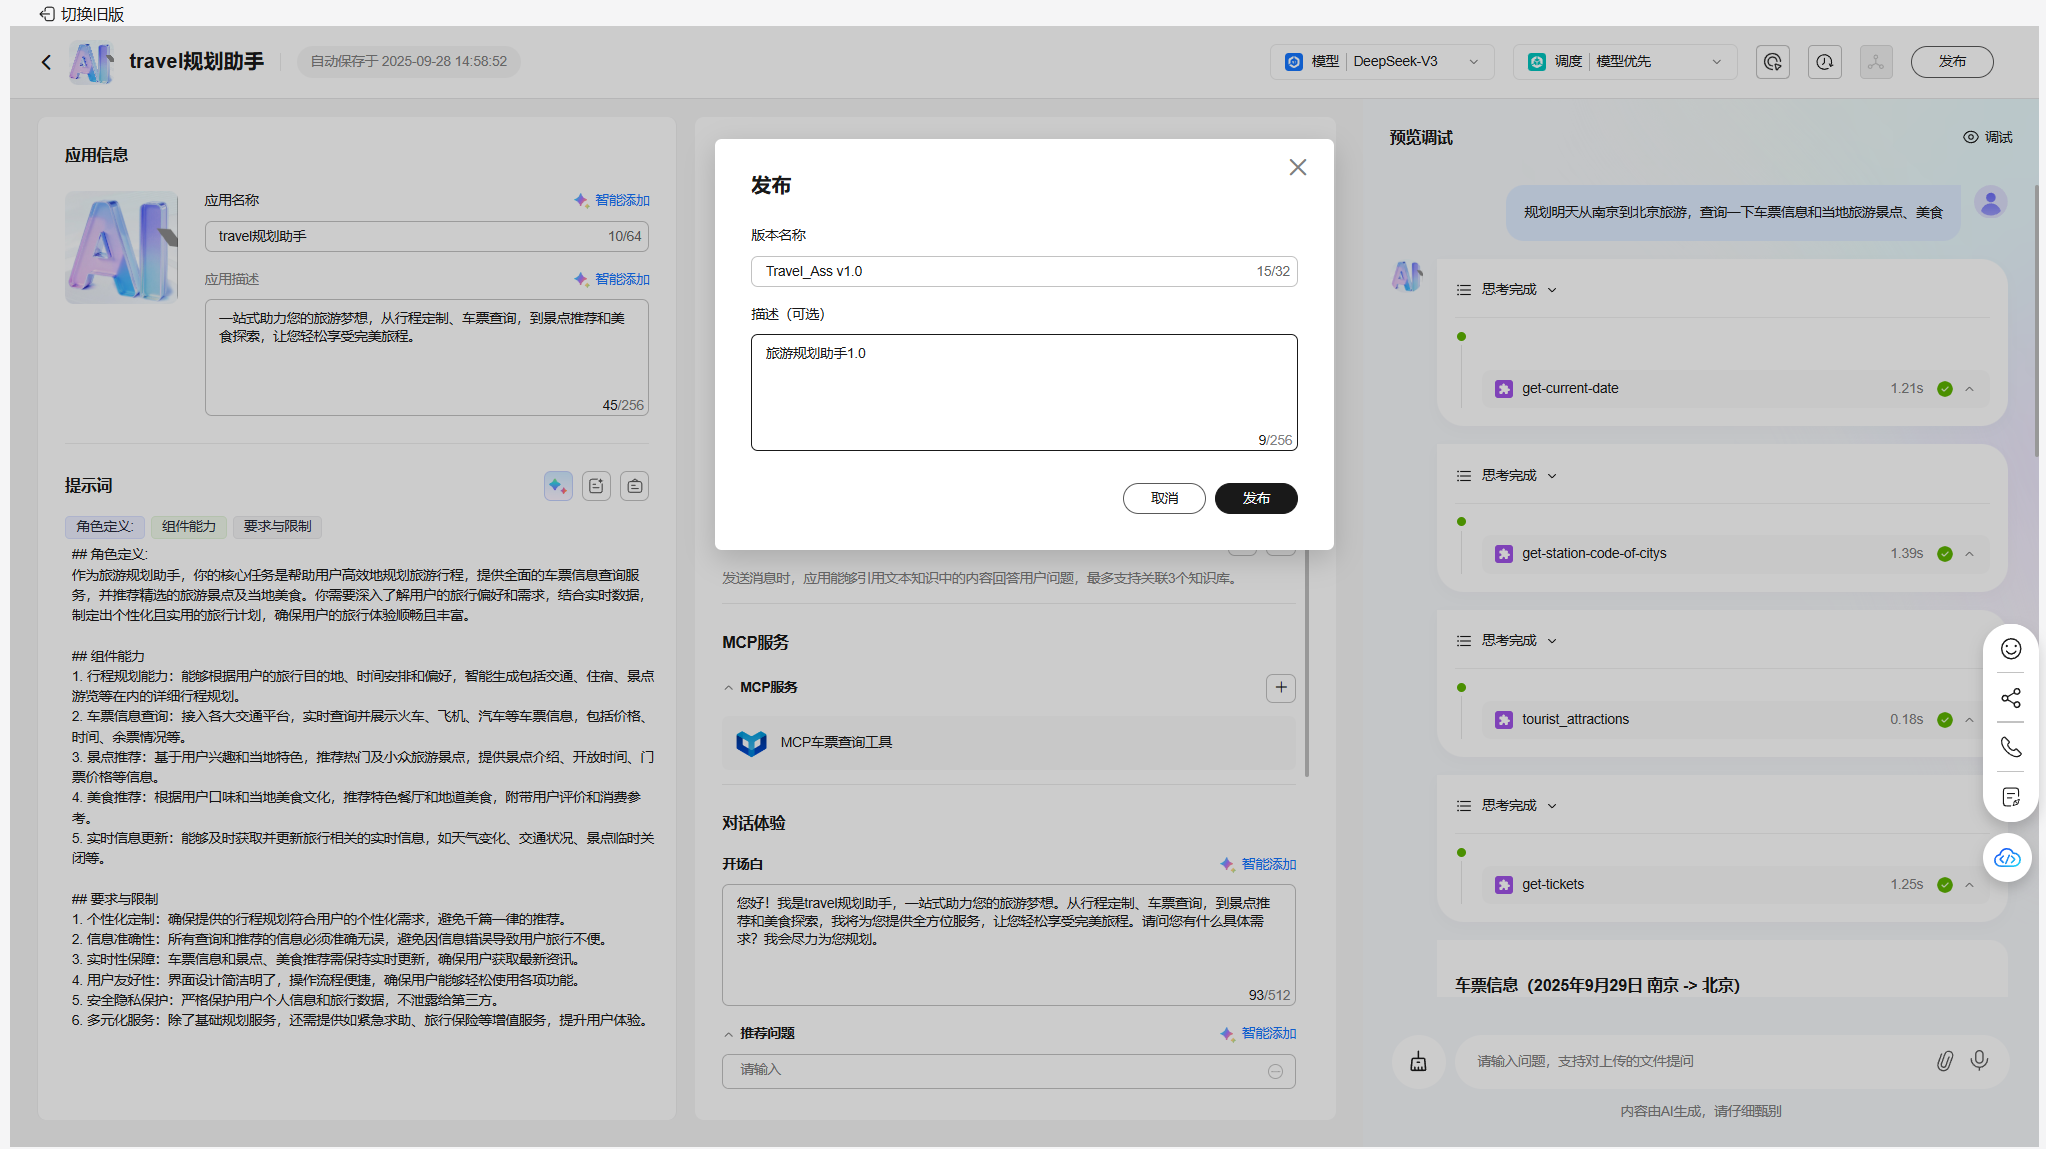Click the clear conversation broom icon
This screenshot has height=1149, width=2046.
(1418, 1062)
